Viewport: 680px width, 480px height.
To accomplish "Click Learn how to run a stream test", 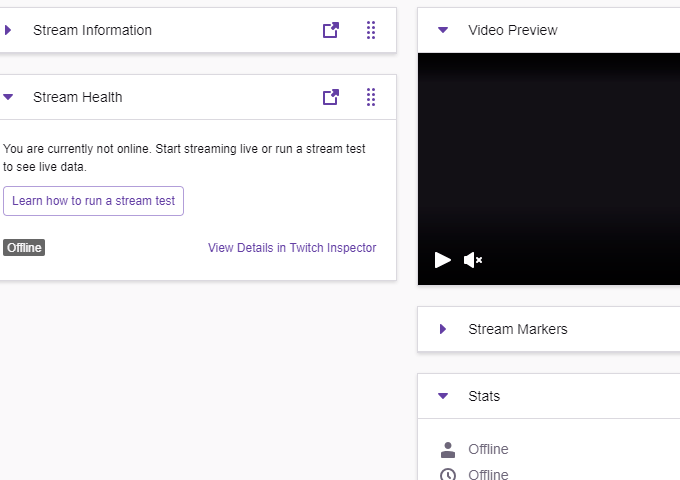I will [94, 201].
